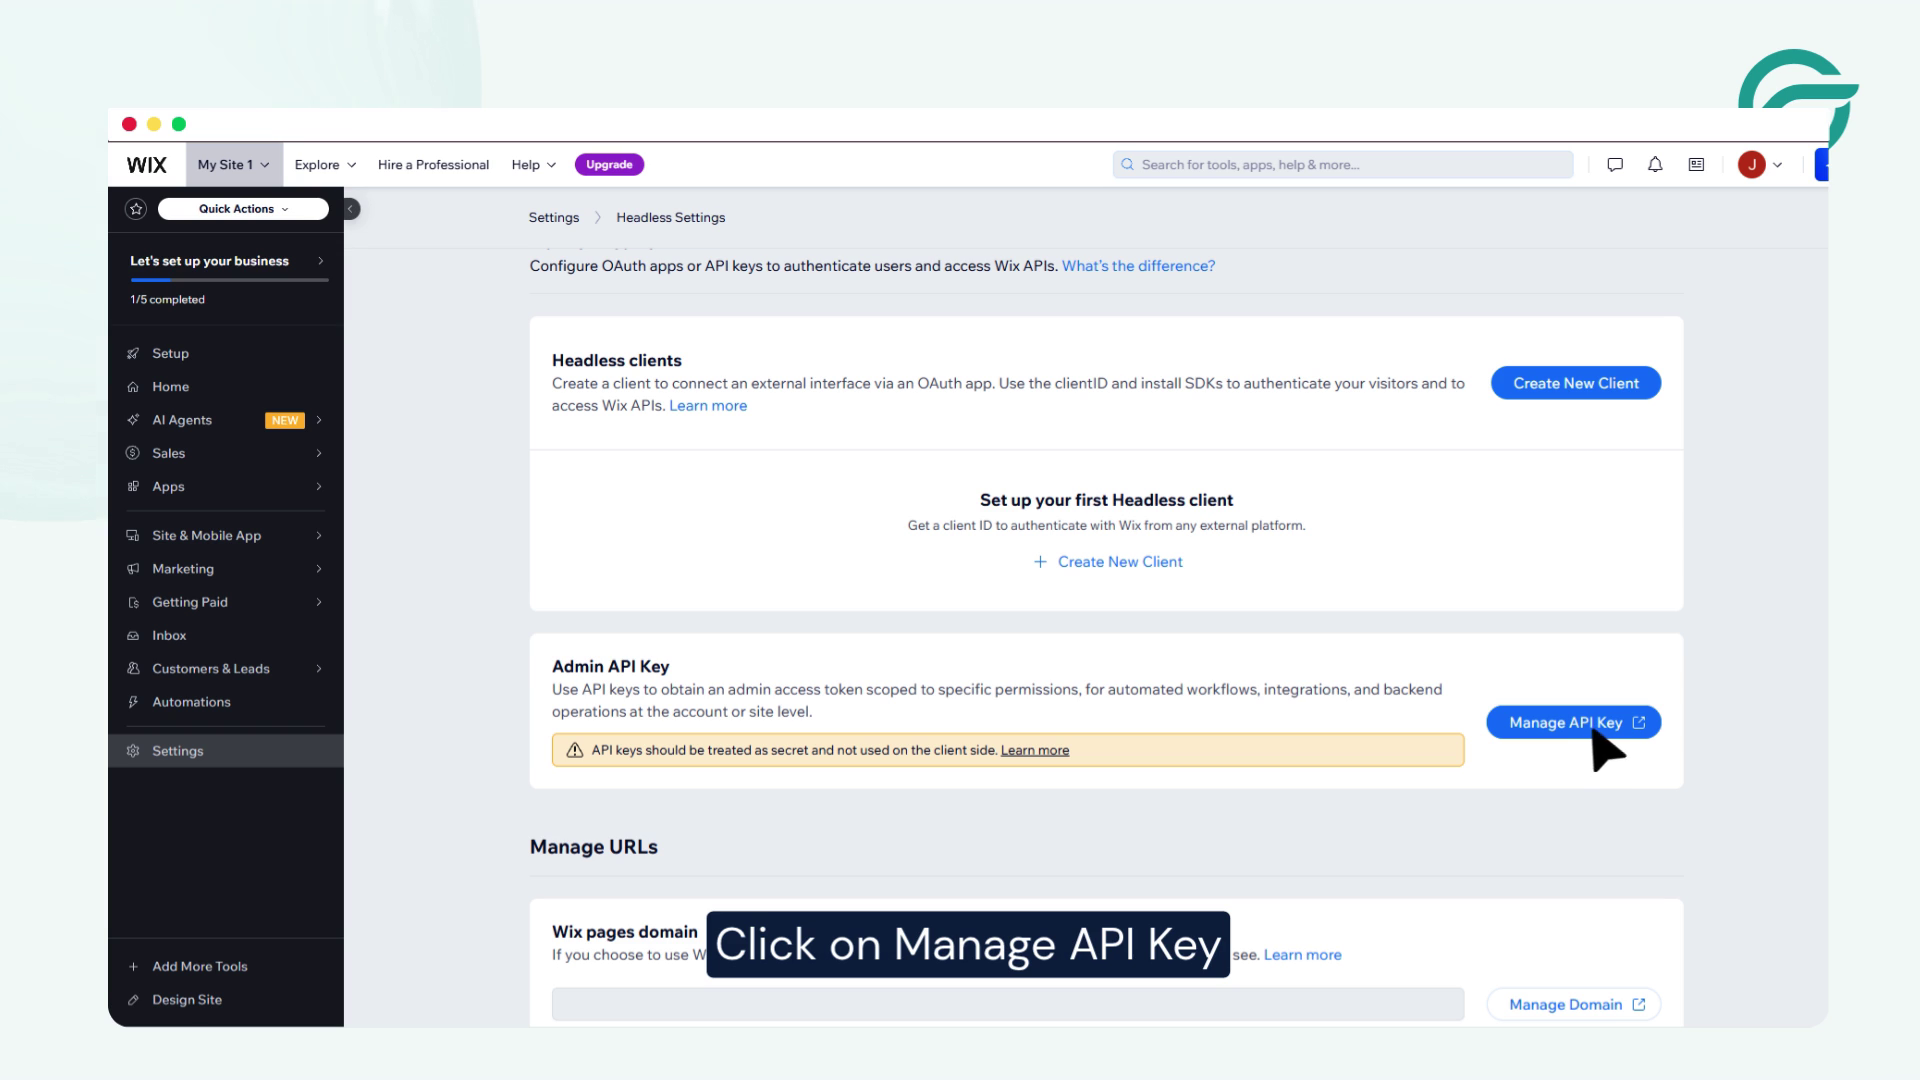Open the My Site 1 dropdown
The image size is (1920, 1080).
point(233,165)
